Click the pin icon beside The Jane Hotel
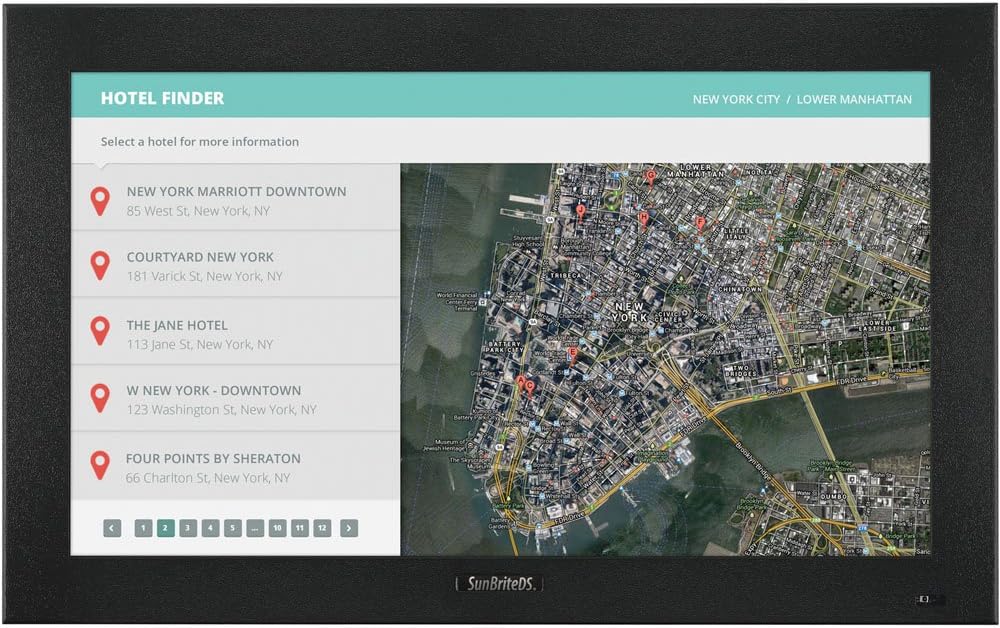 99,332
